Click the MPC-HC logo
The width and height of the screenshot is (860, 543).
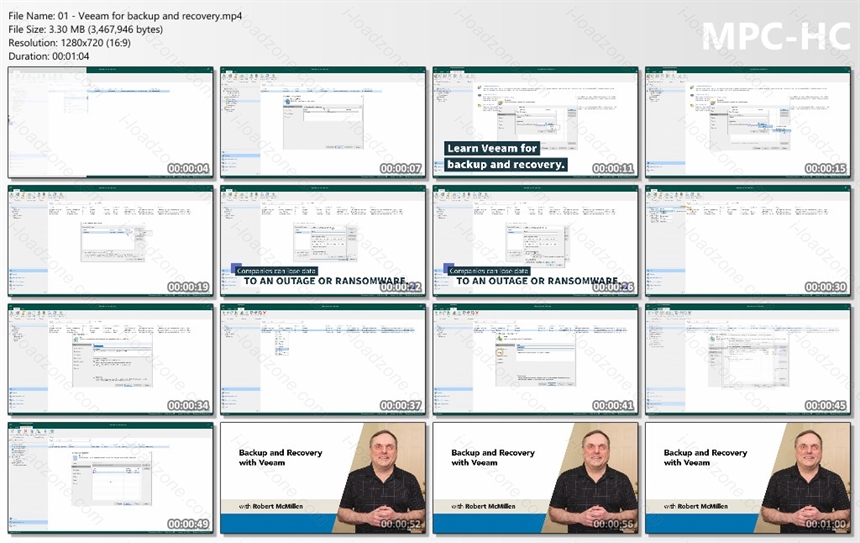776,36
